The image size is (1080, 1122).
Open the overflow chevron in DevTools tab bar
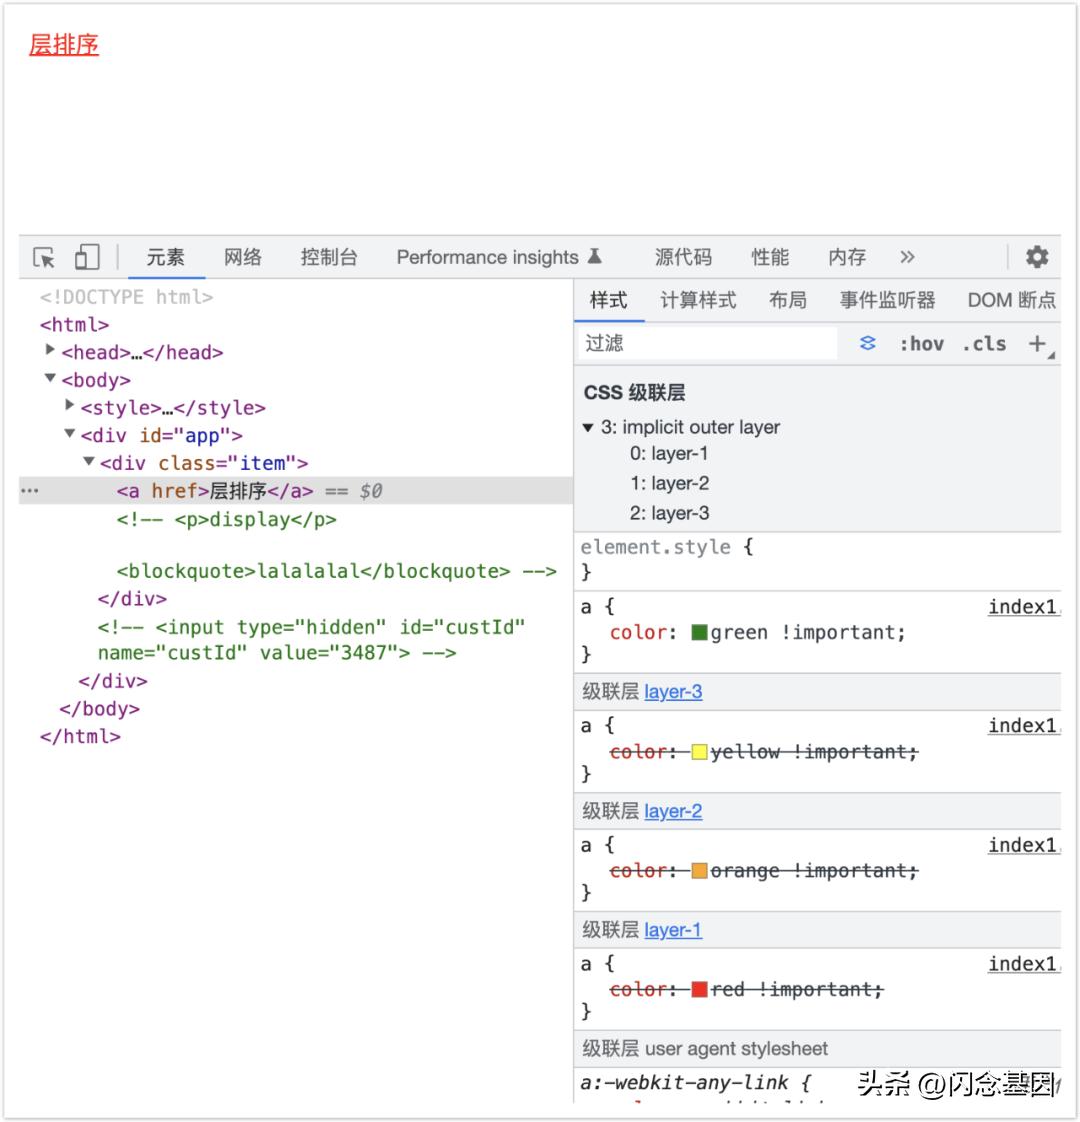pyautogui.click(x=907, y=257)
